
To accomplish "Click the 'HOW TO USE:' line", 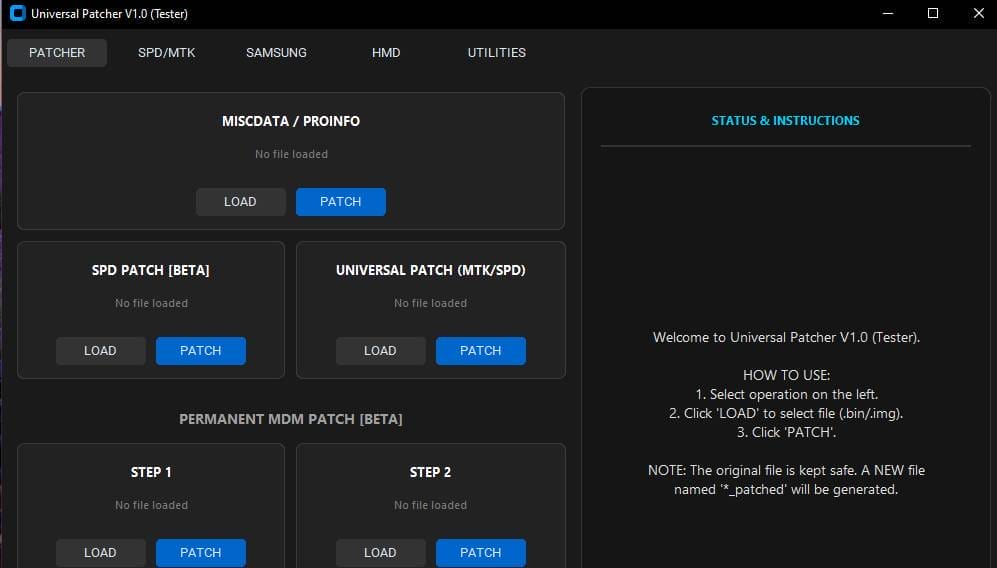I will 787,375.
